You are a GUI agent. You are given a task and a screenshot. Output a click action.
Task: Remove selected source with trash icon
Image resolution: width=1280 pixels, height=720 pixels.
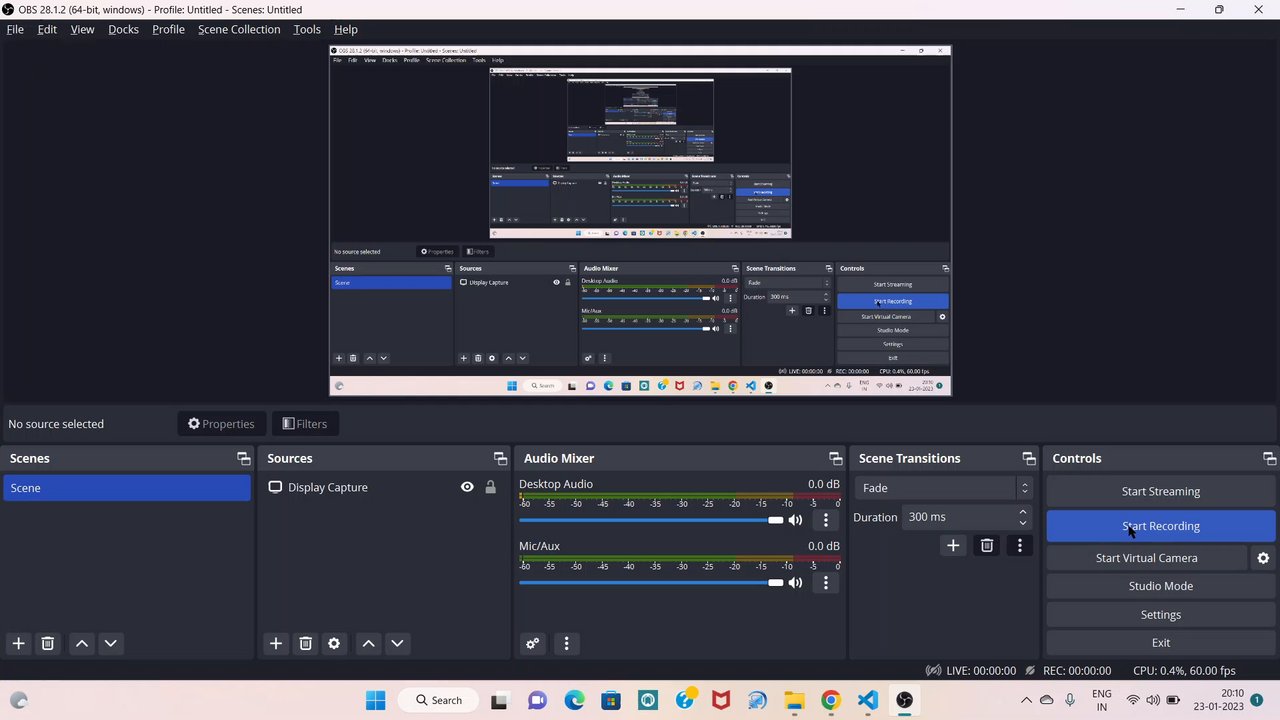[306, 643]
